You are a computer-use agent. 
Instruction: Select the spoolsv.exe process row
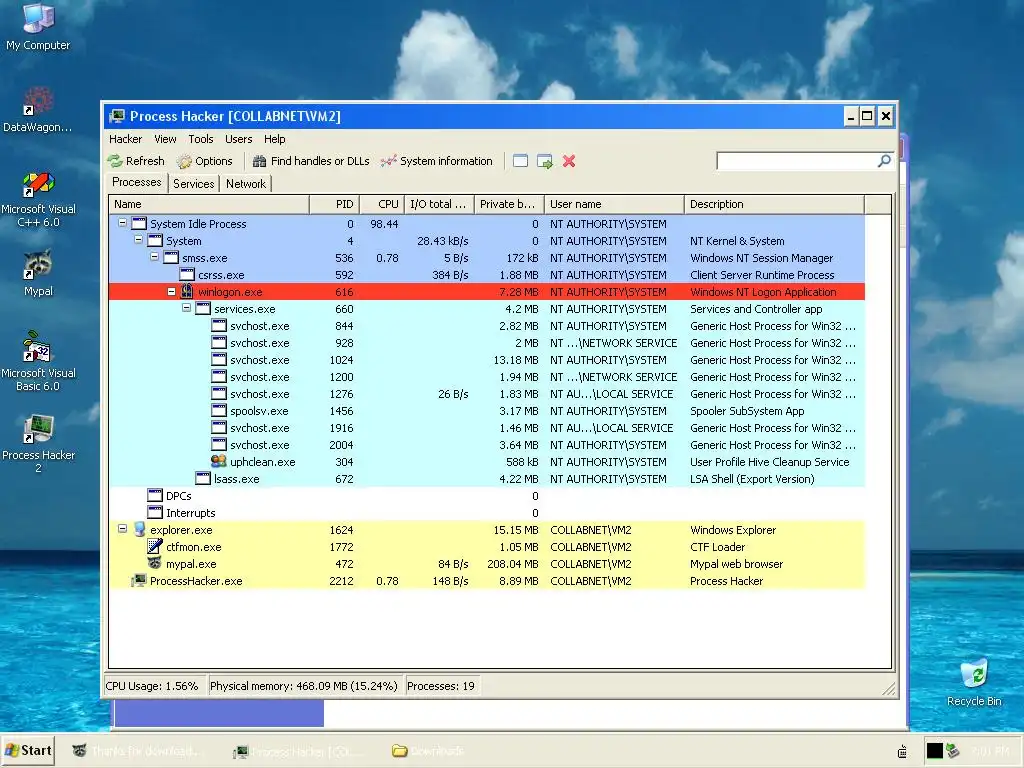click(x=487, y=411)
